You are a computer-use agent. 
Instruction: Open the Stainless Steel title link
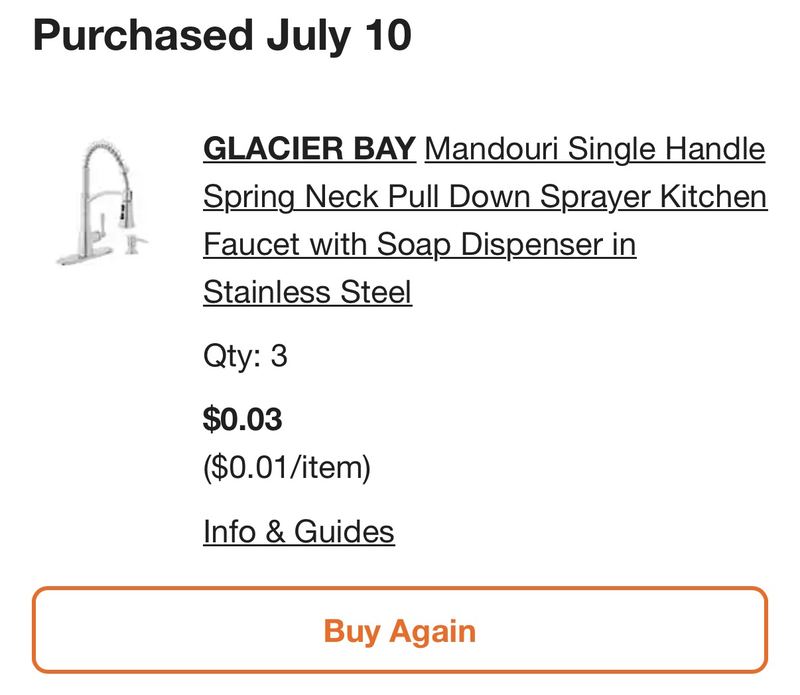click(x=307, y=292)
